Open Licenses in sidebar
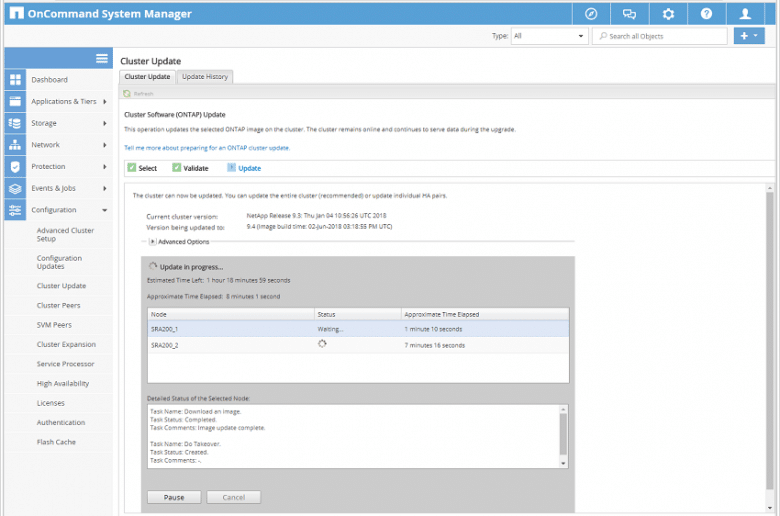The image size is (780, 516). (x=51, y=403)
